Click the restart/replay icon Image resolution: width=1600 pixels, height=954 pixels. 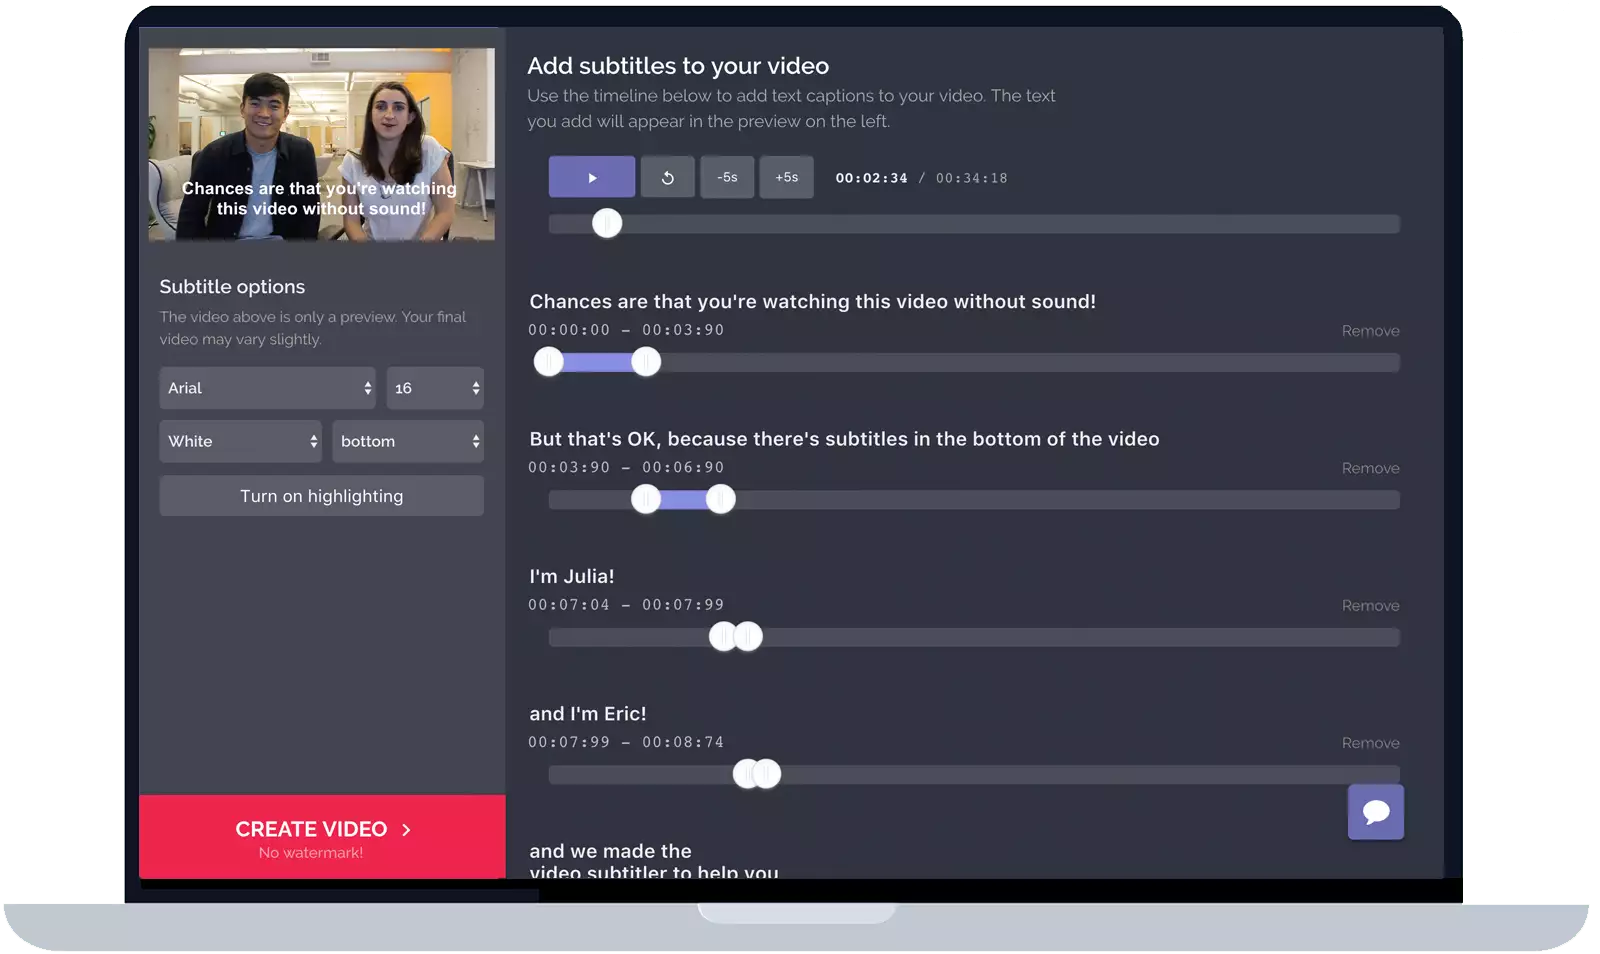(667, 178)
